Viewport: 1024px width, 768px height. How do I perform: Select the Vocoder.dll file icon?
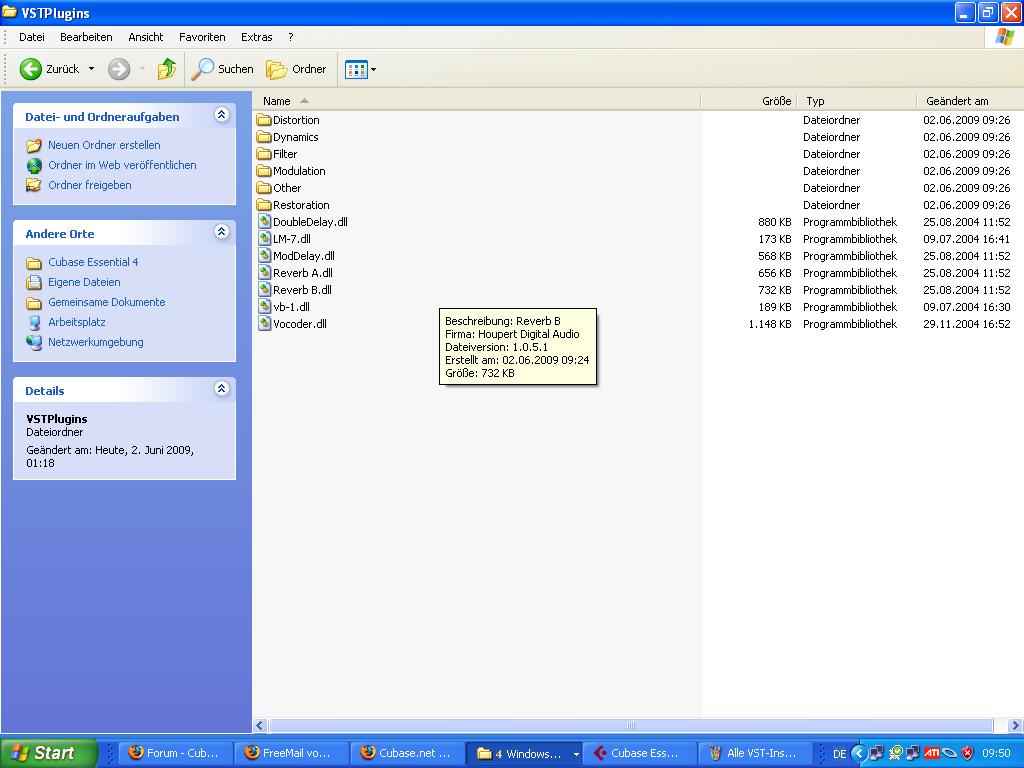[264, 324]
